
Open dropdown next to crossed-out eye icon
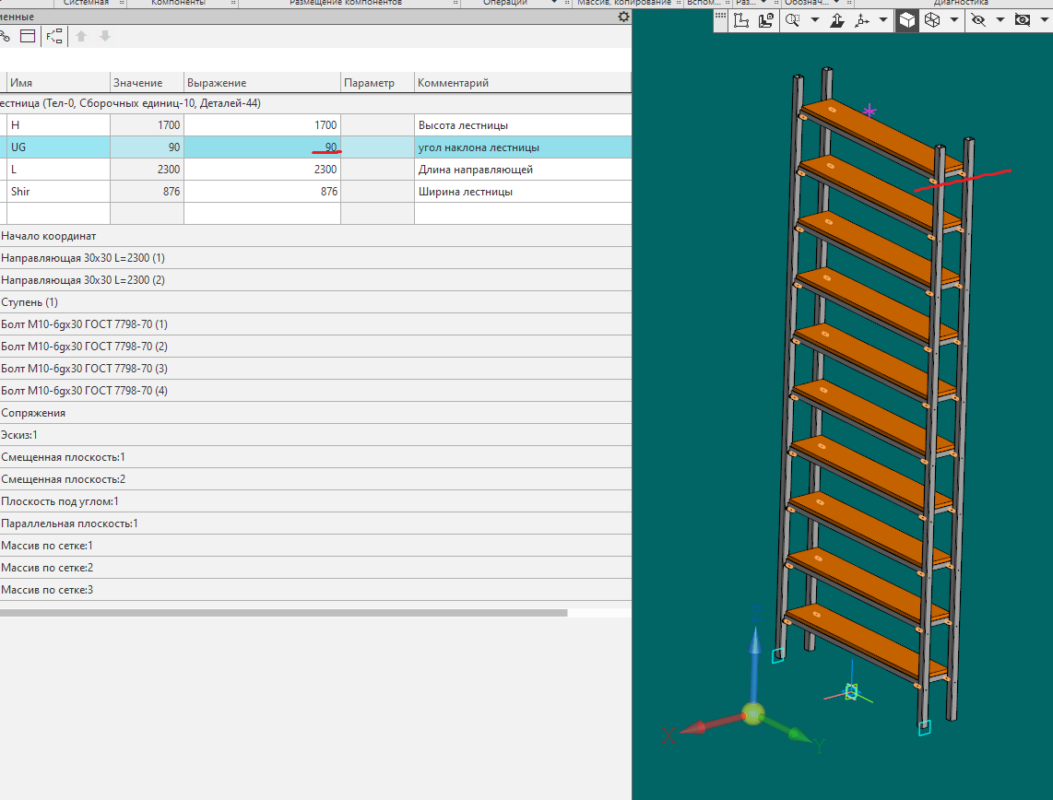[x=1000, y=20]
